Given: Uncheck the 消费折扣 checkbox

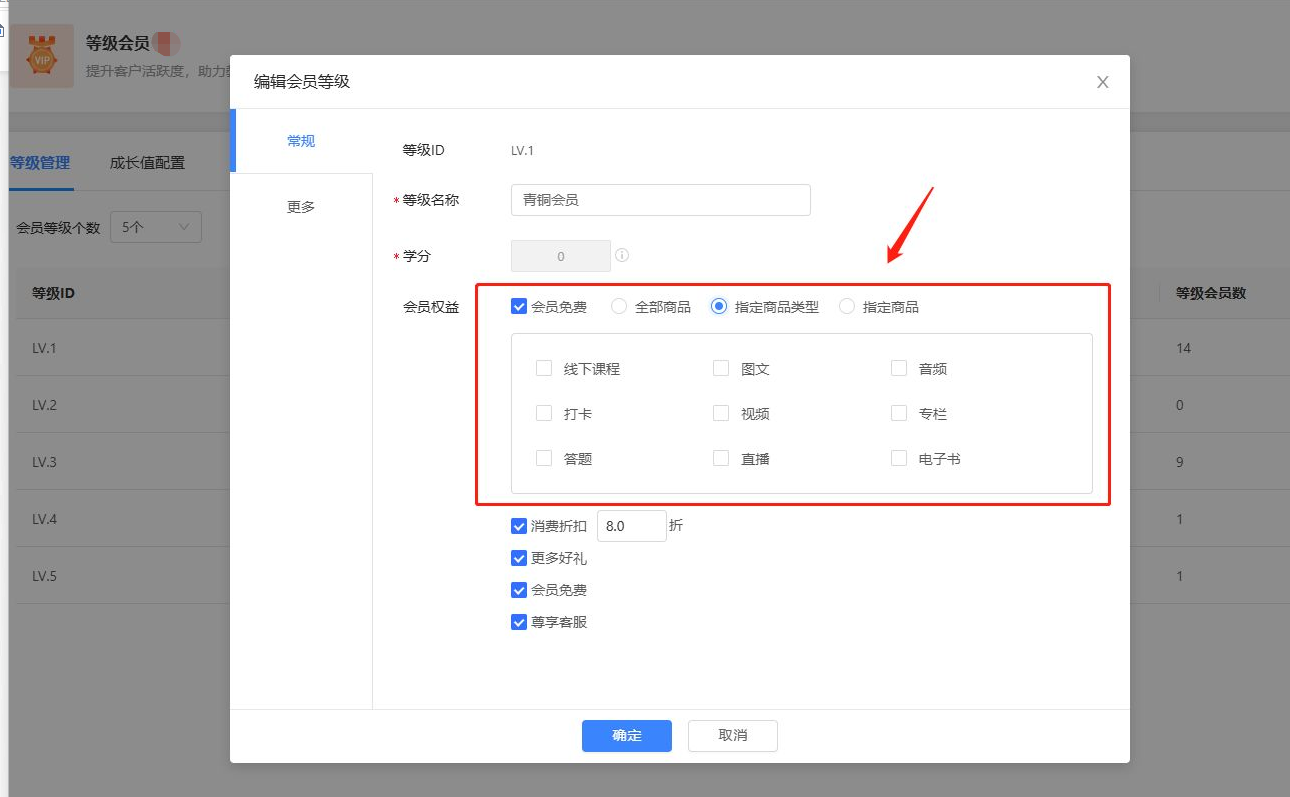Looking at the screenshot, I should (519, 526).
